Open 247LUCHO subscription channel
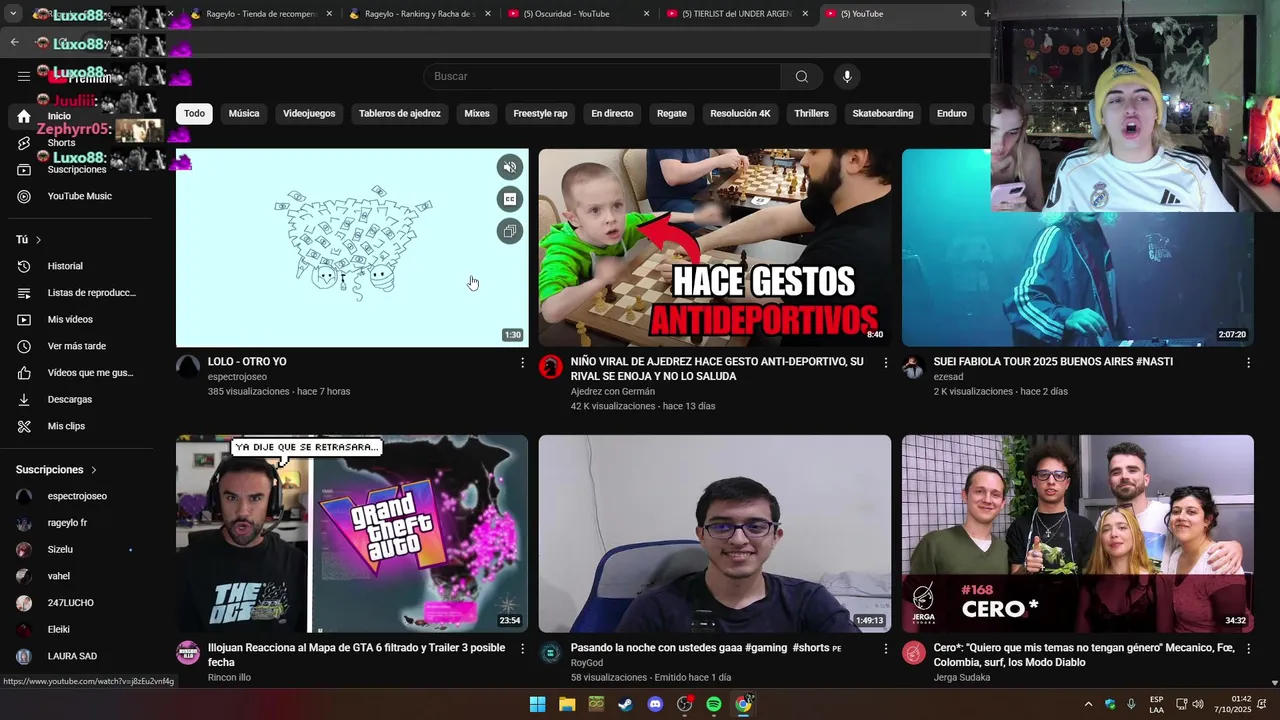The width and height of the screenshot is (1280, 720). pyautogui.click(x=80, y=603)
